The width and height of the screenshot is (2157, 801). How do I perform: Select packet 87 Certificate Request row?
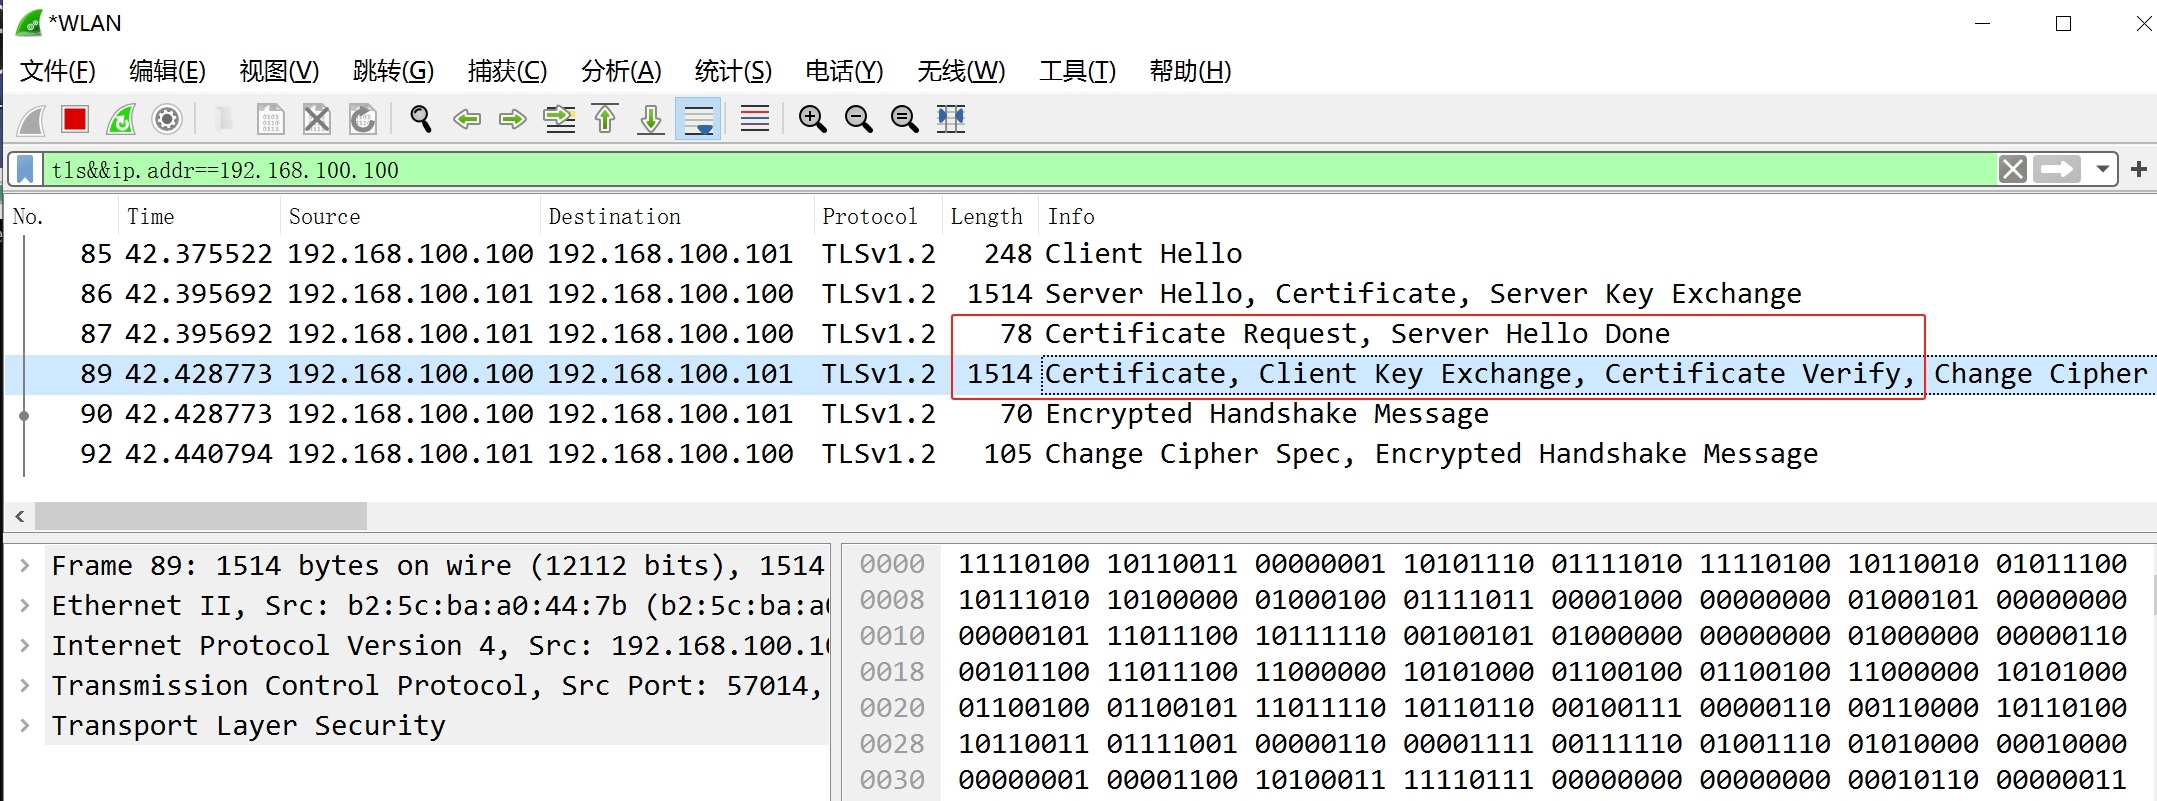[1080, 334]
